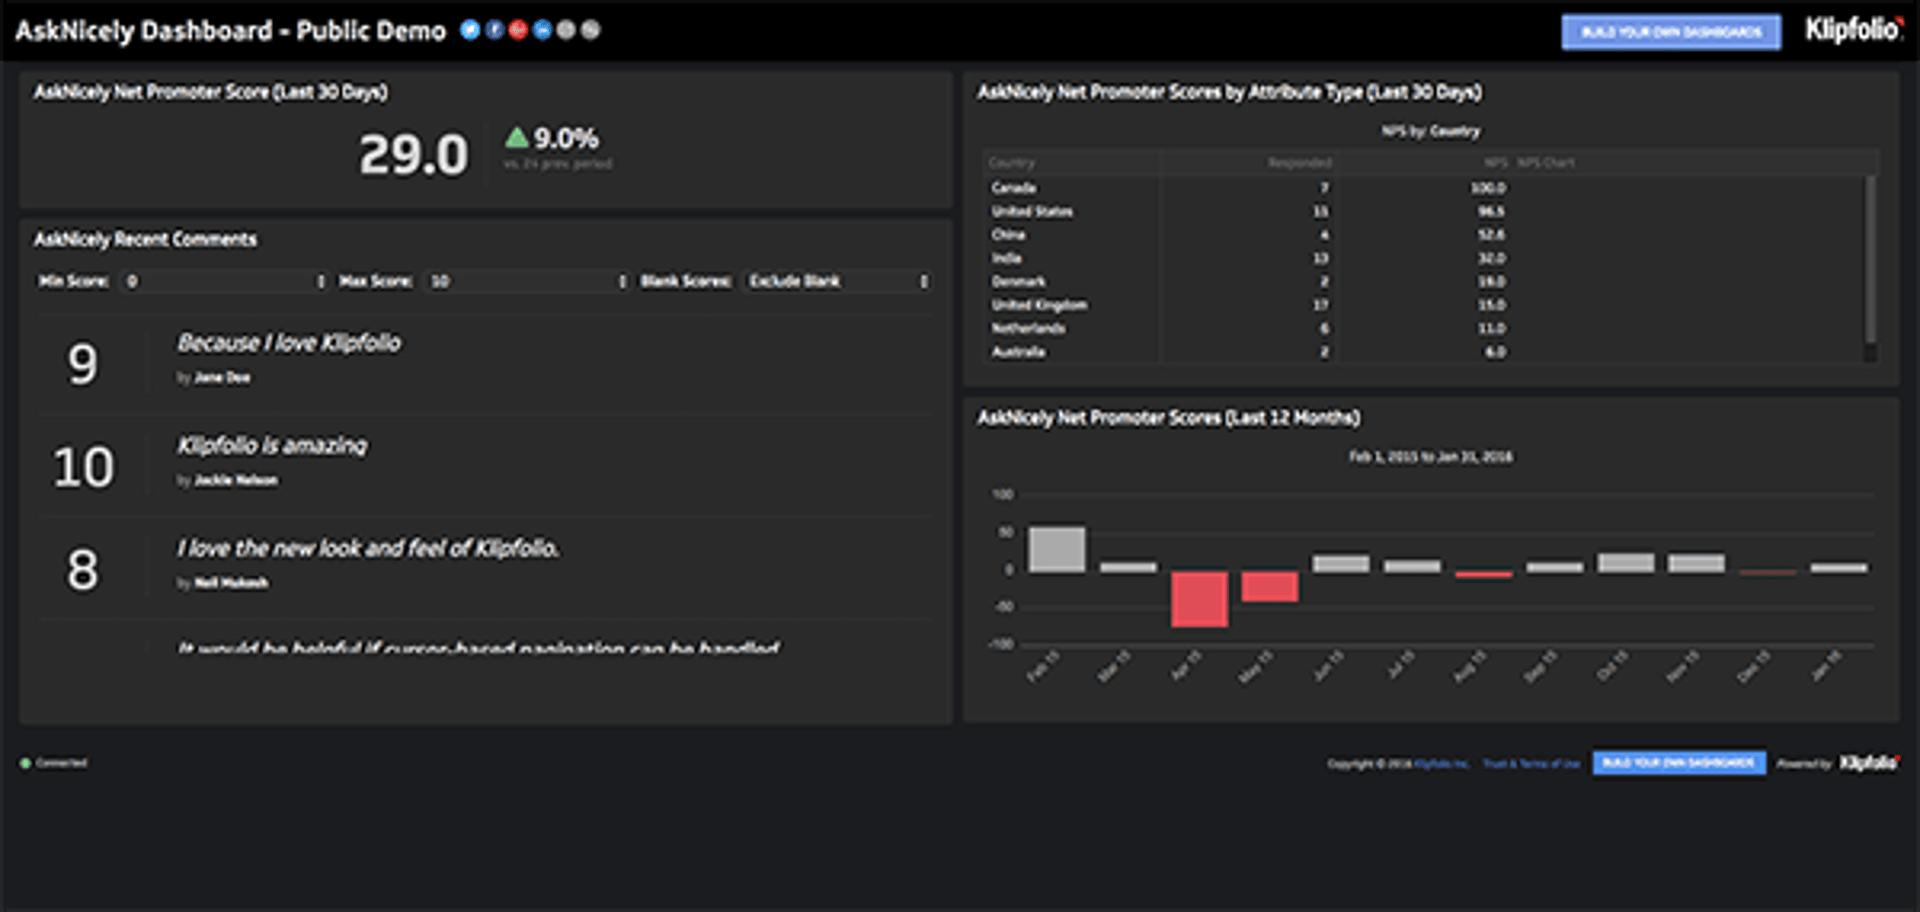
Task: Click the comment 'Klipfolio is amazing'
Action: (x=272, y=446)
